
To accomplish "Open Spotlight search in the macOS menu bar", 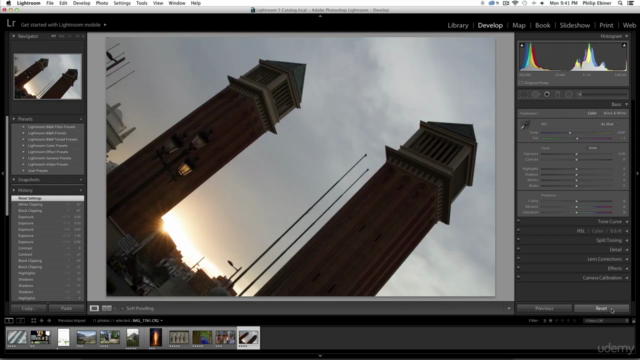I will pos(620,3).
